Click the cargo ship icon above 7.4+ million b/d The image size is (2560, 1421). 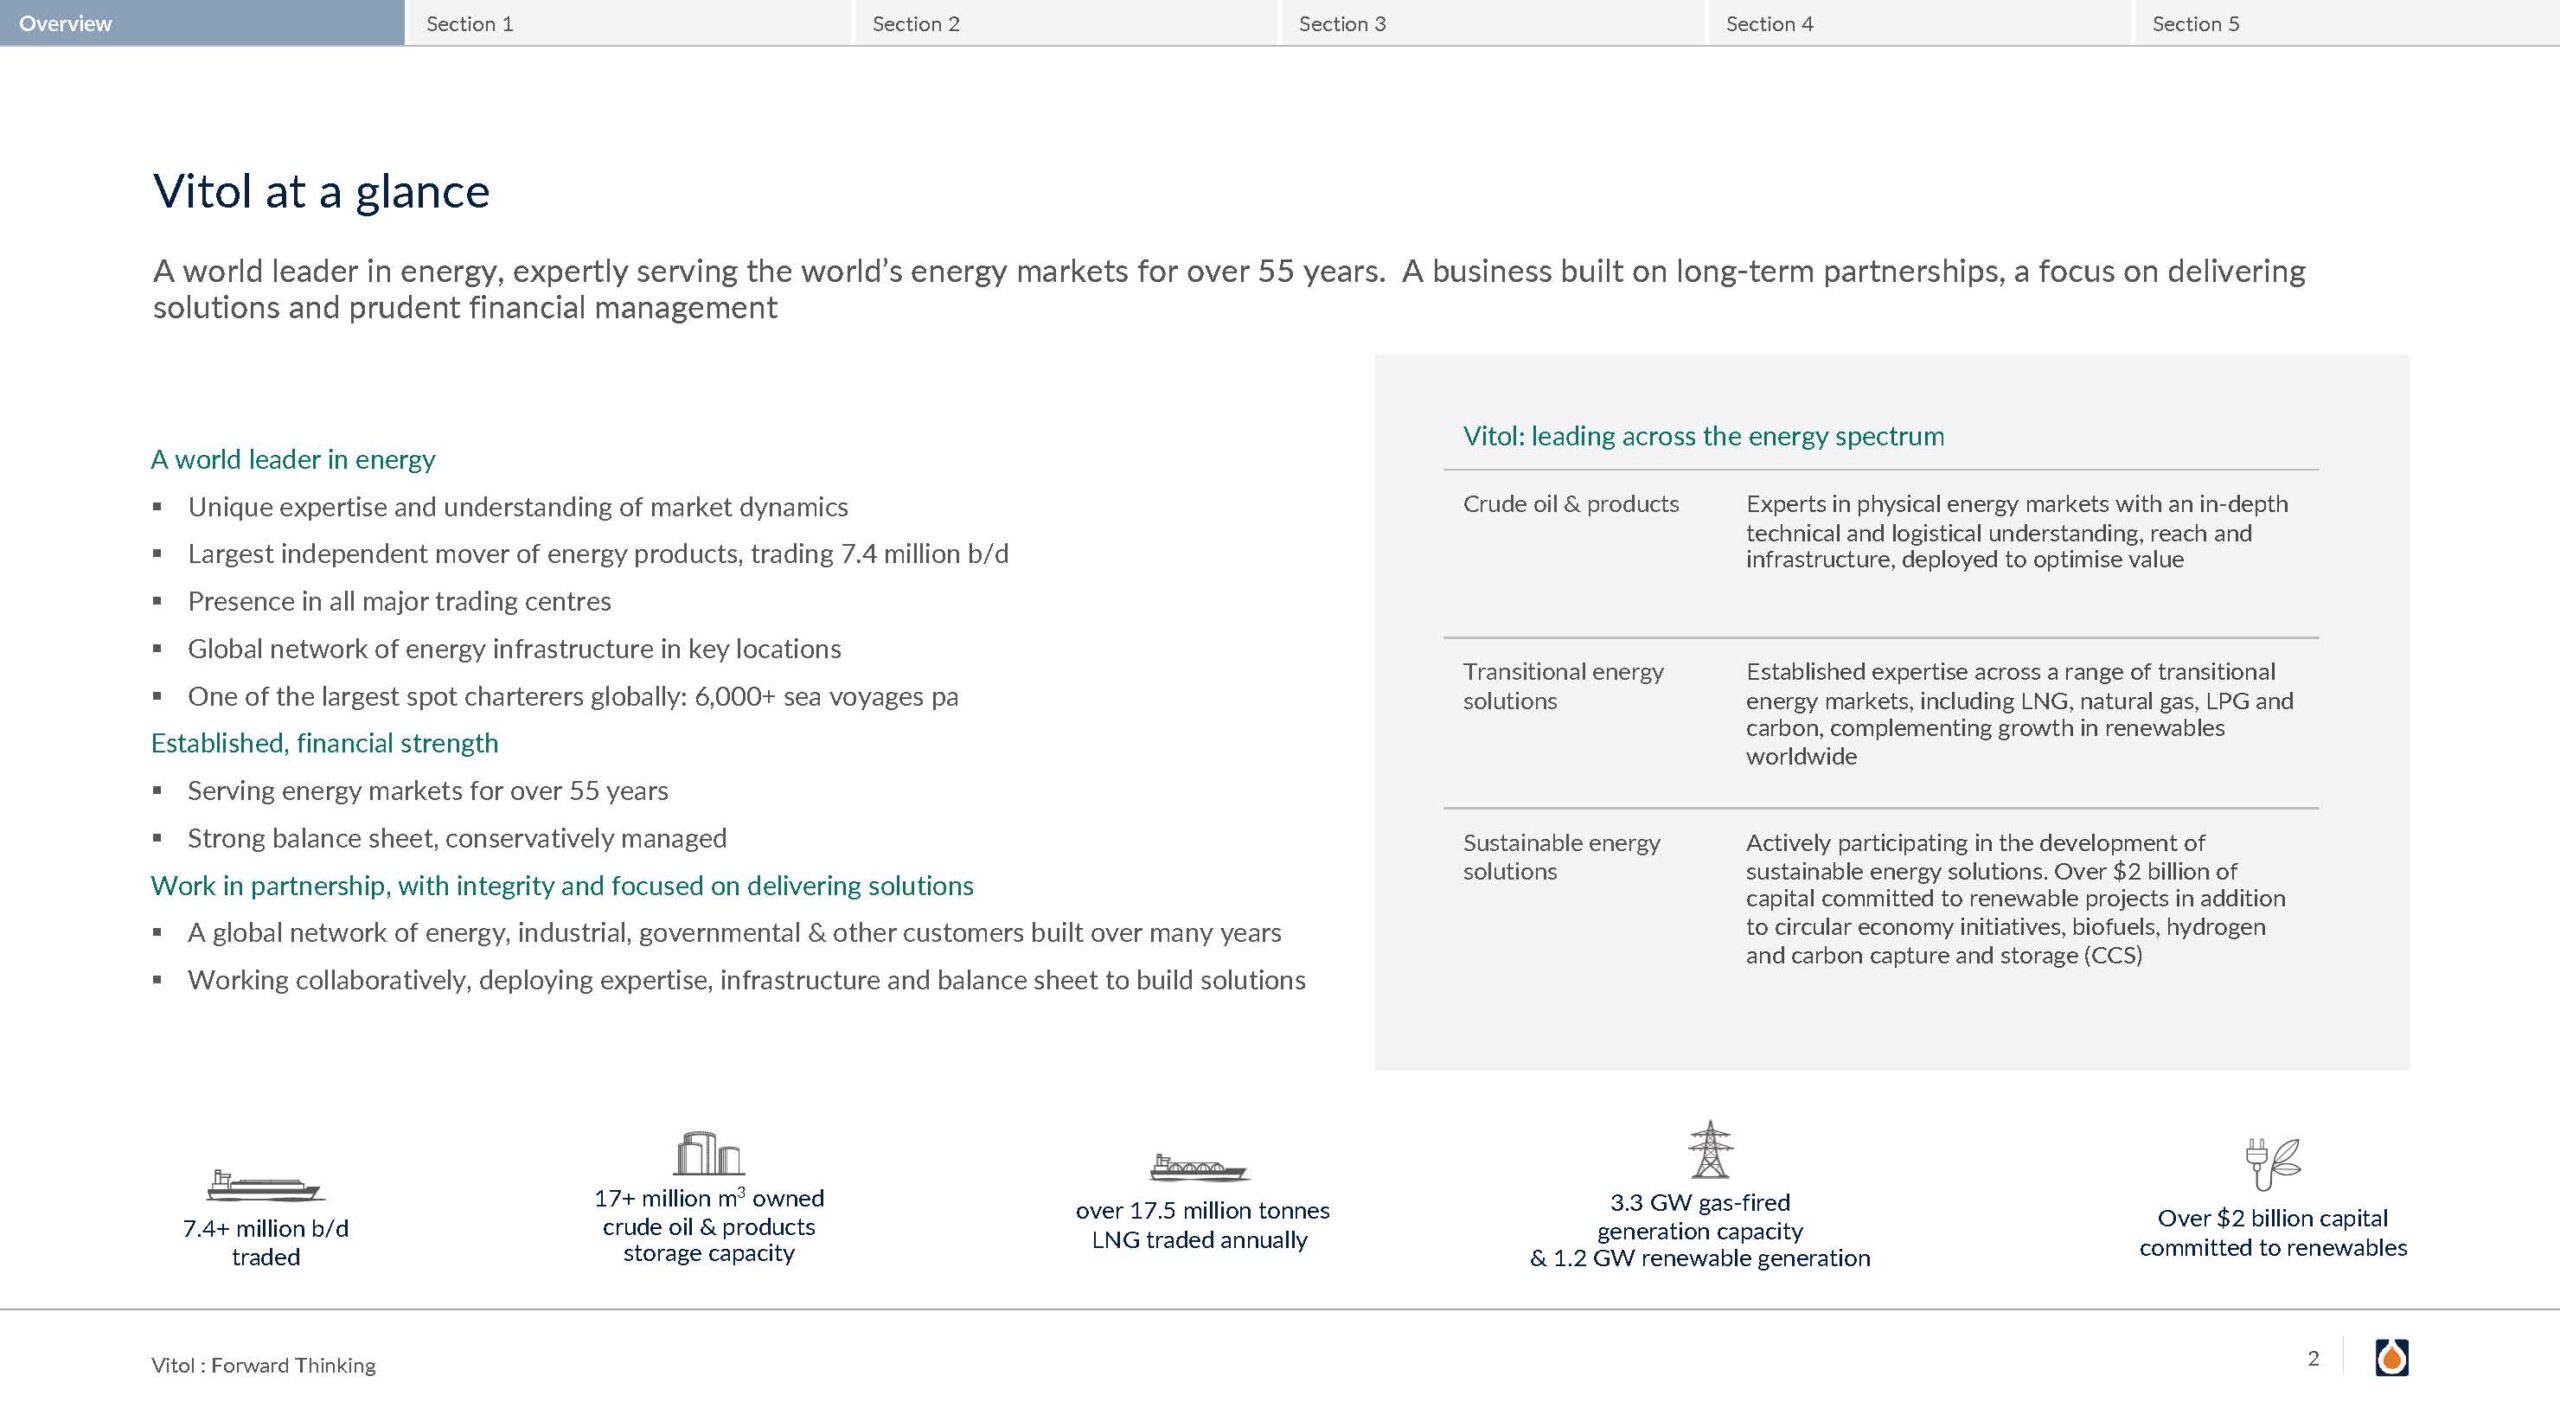click(x=264, y=1186)
